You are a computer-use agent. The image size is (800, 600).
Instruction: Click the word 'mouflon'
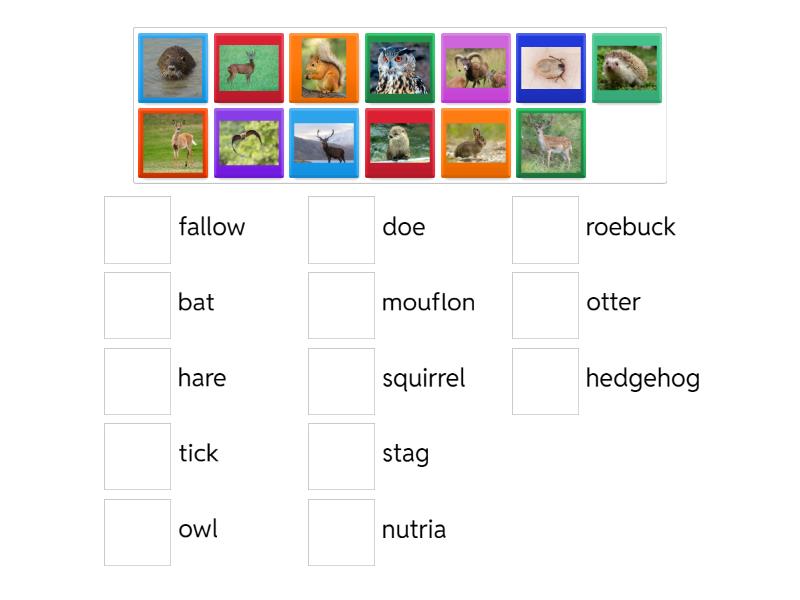click(428, 303)
